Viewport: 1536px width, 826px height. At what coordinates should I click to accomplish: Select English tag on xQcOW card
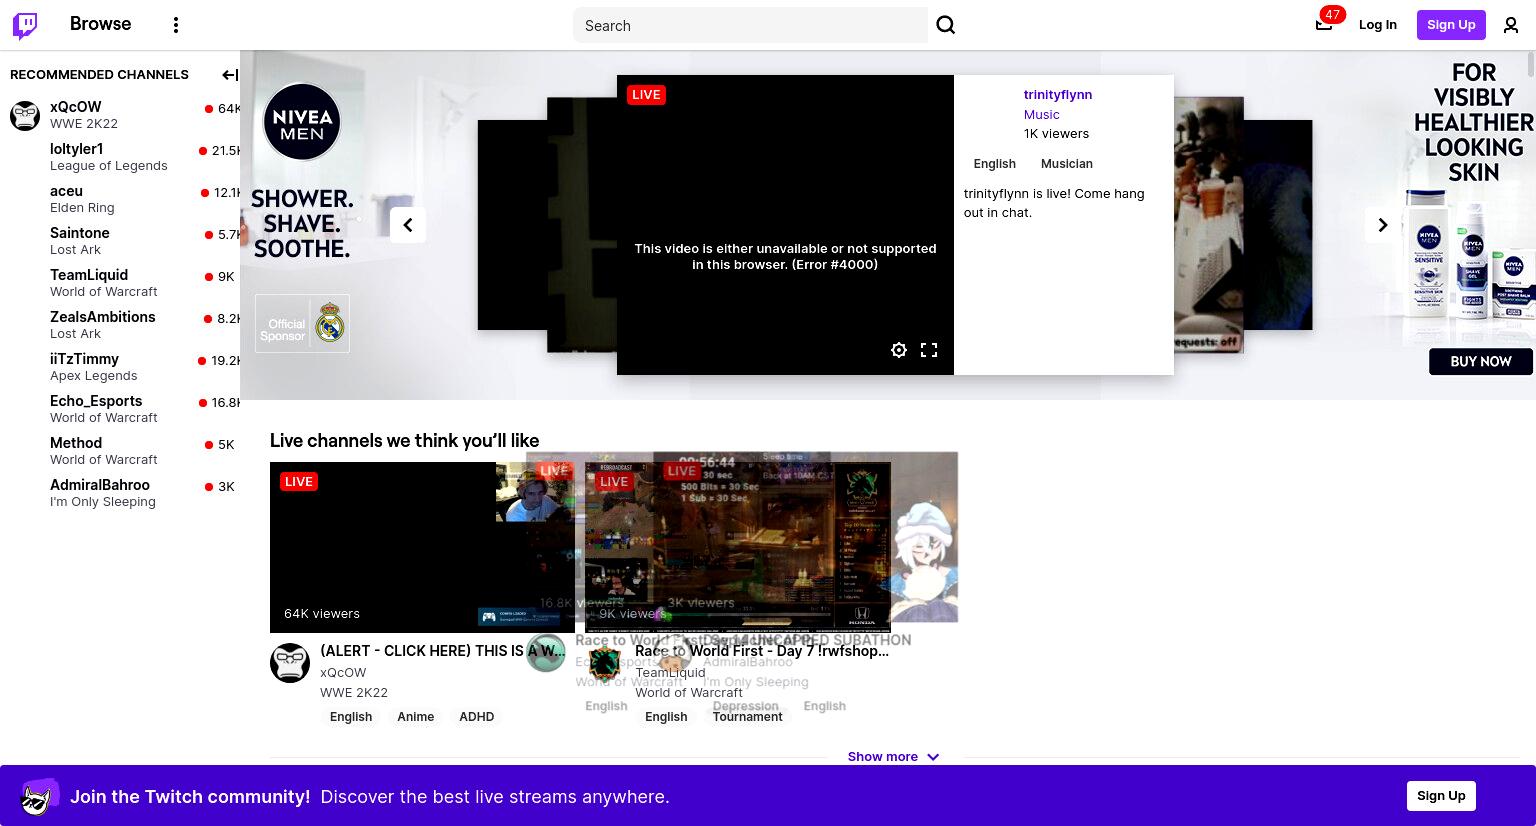tap(351, 717)
